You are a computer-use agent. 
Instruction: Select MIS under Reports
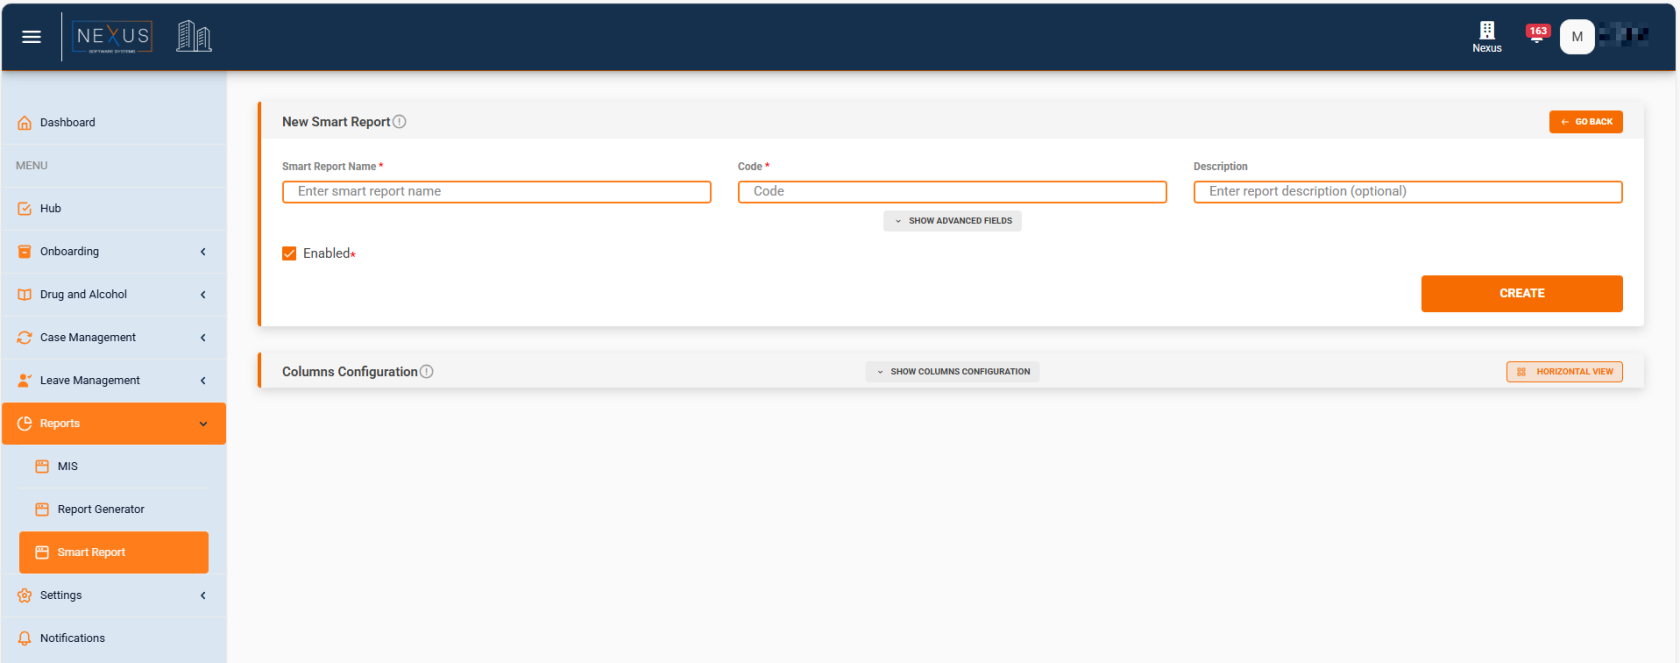pyautogui.click(x=67, y=467)
